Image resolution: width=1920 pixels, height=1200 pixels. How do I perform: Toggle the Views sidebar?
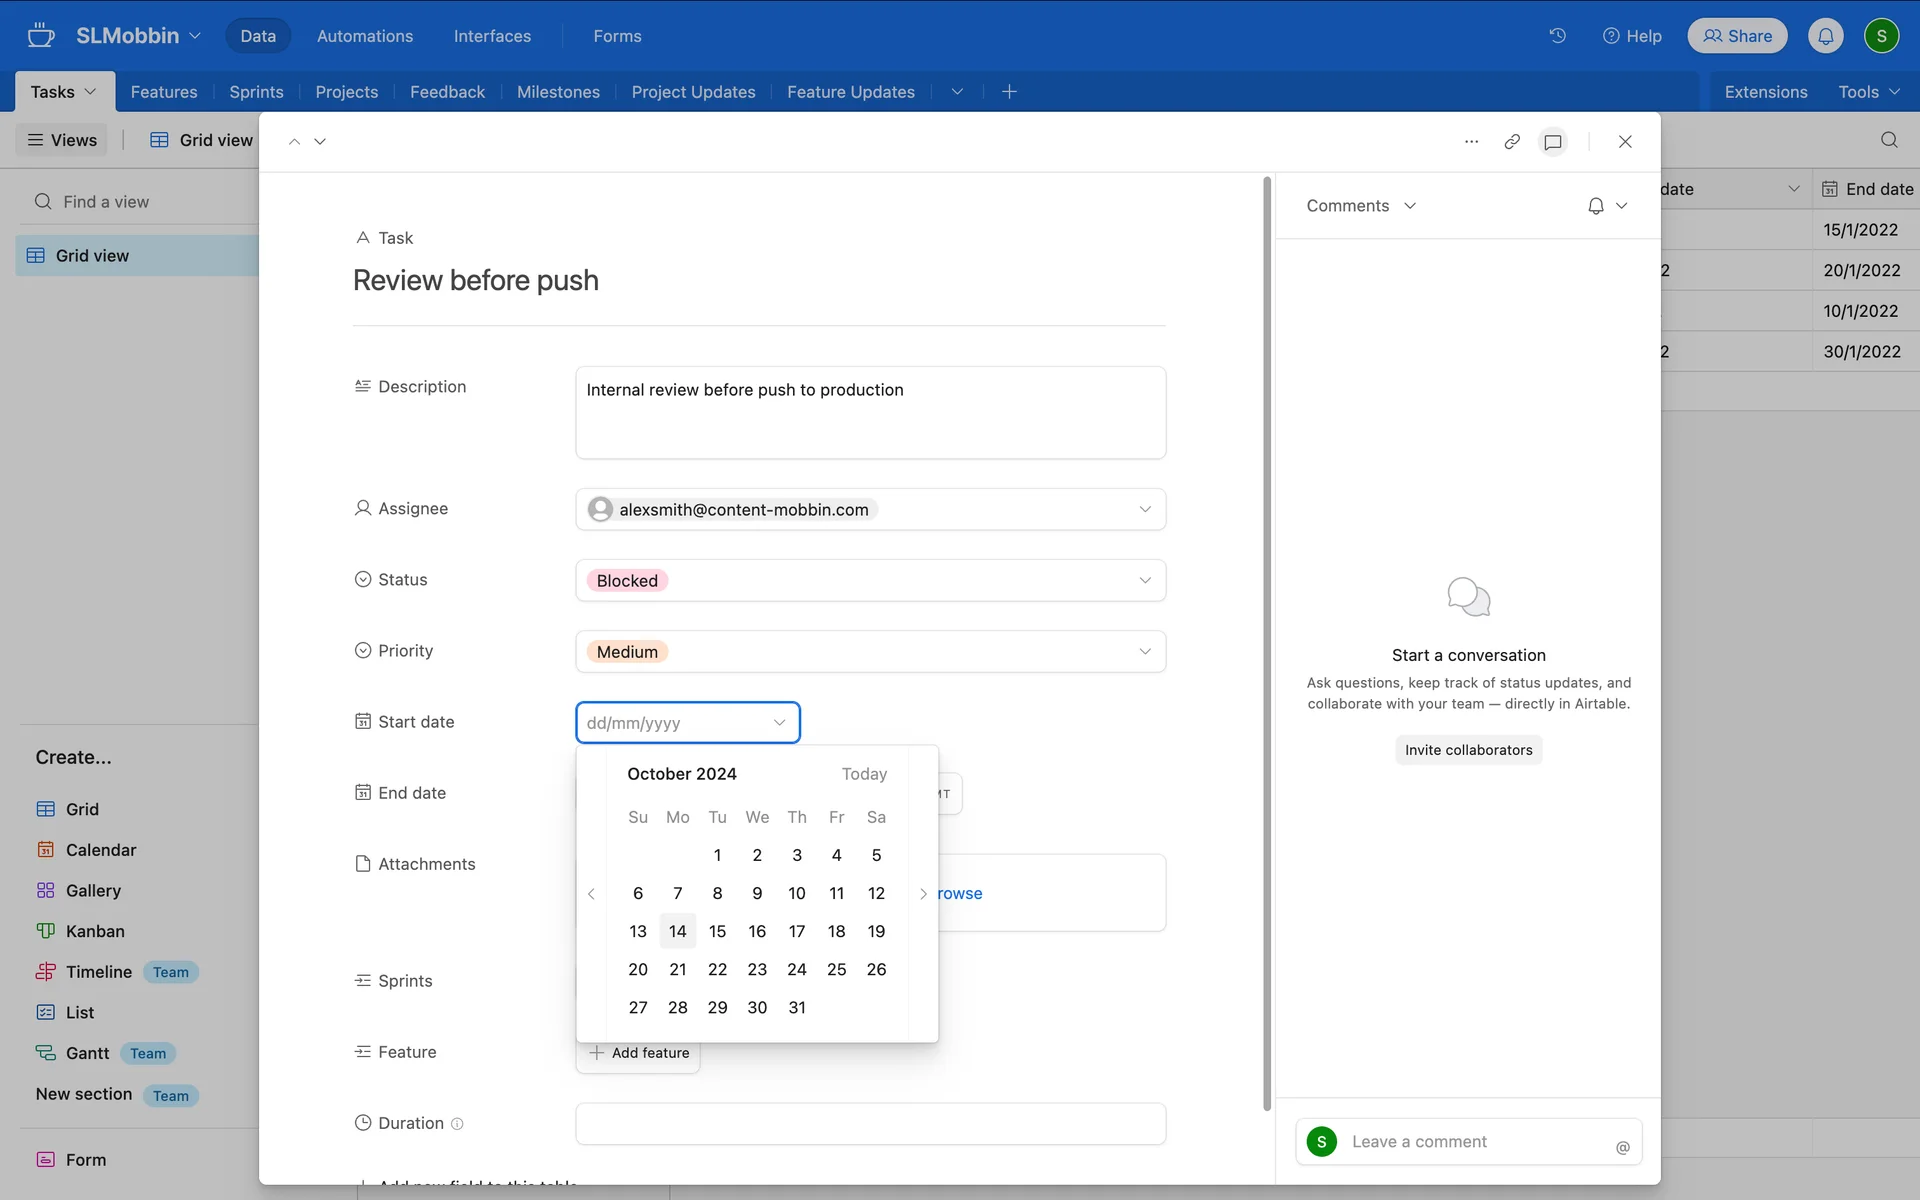tap(62, 140)
